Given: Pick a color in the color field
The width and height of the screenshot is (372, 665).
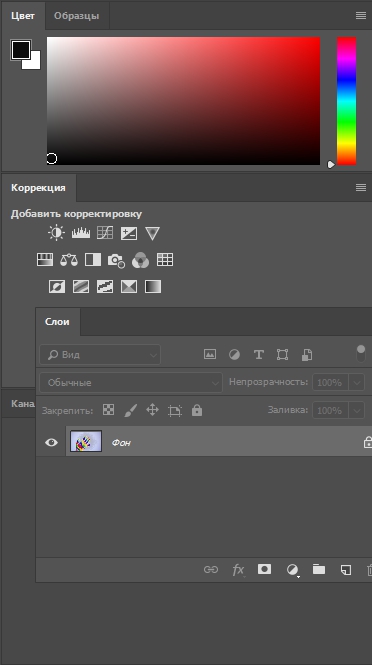Looking at the screenshot, I should 183,101.
